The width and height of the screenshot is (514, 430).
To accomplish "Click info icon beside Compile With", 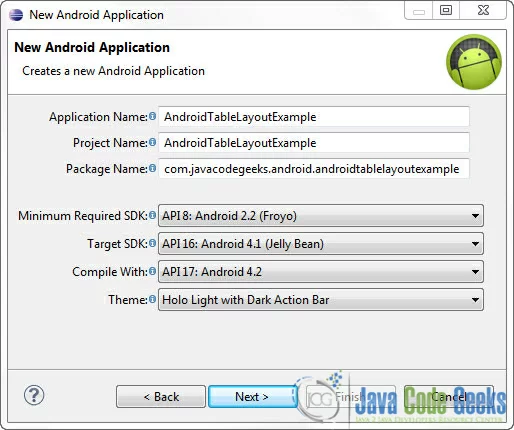I will (x=152, y=271).
